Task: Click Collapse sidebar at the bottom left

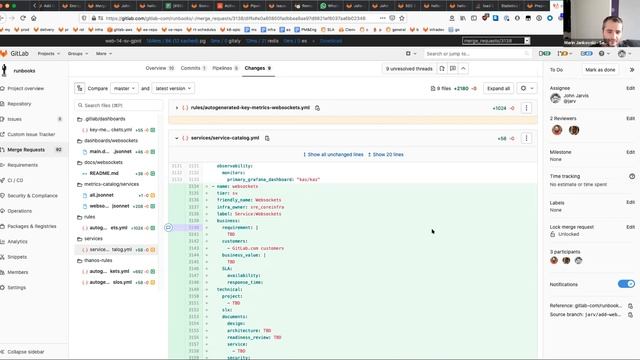Action: click(x=25, y=352)
